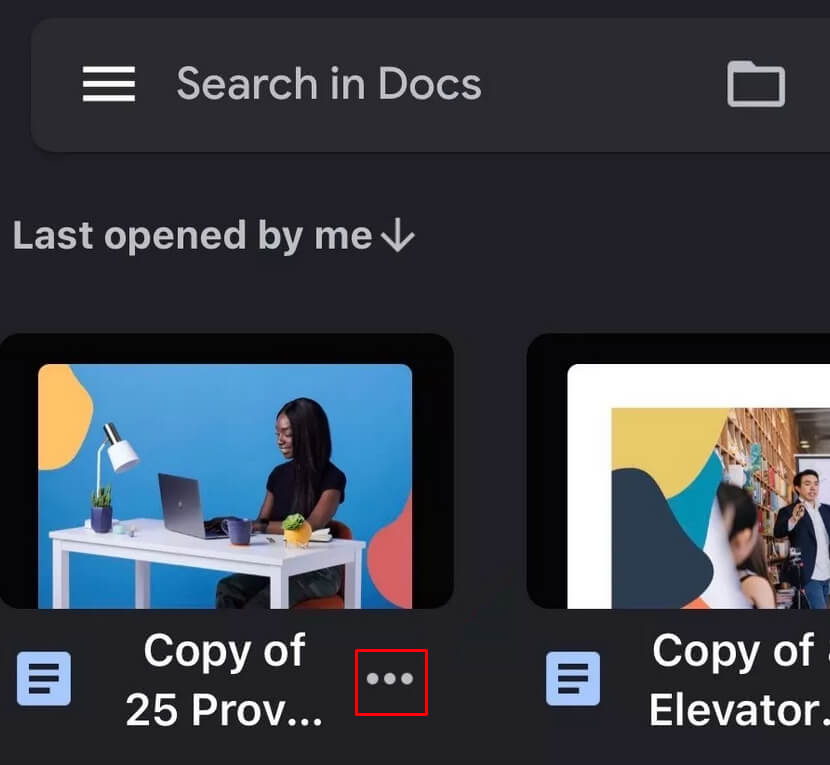830x765 pixels.
Task: Open the hamburger navigation menu
Action: pyautogui.click(x=109, y=84)
